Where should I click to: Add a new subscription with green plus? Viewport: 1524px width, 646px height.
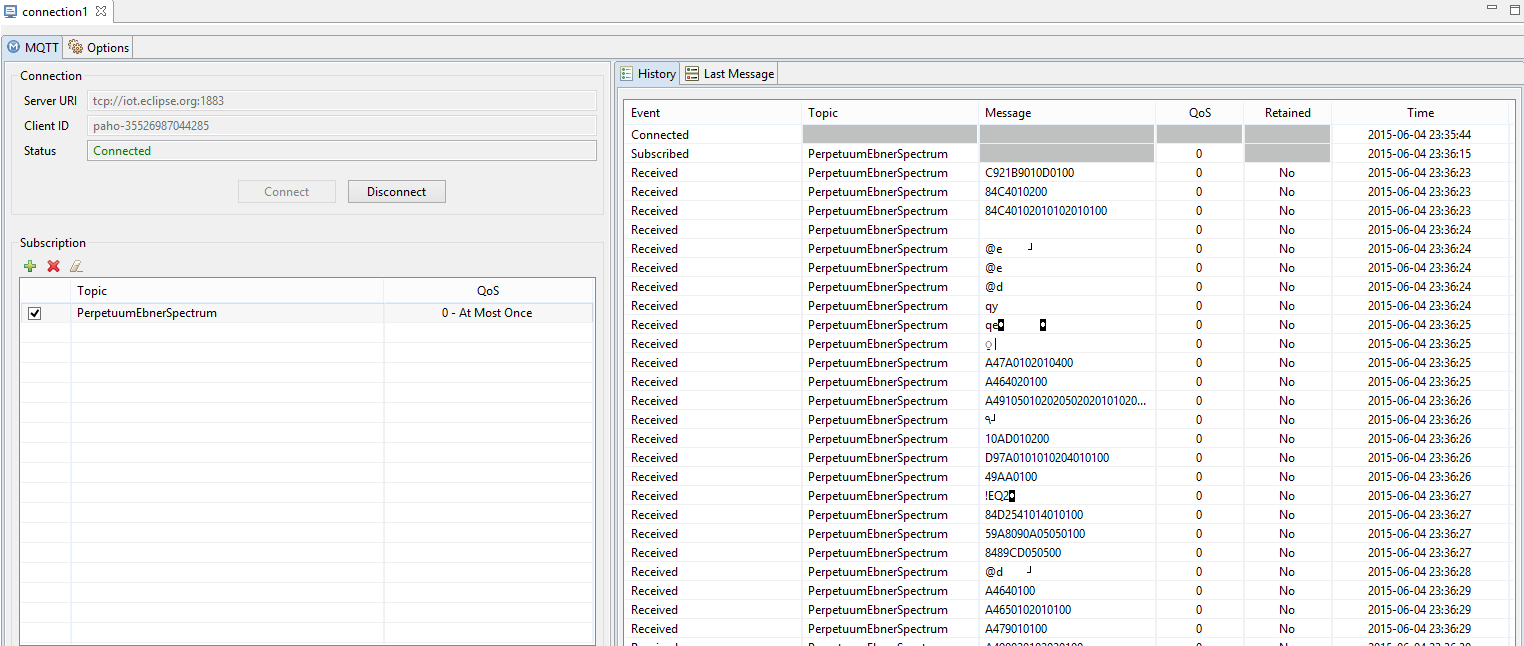tap(30, 266)
